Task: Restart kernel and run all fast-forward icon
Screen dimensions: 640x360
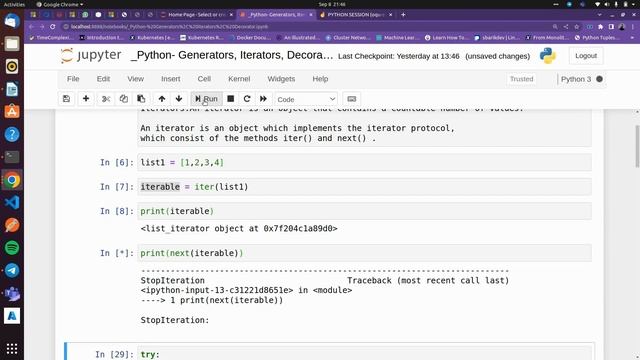Action: pyautogui.click(x=263, y=99)
